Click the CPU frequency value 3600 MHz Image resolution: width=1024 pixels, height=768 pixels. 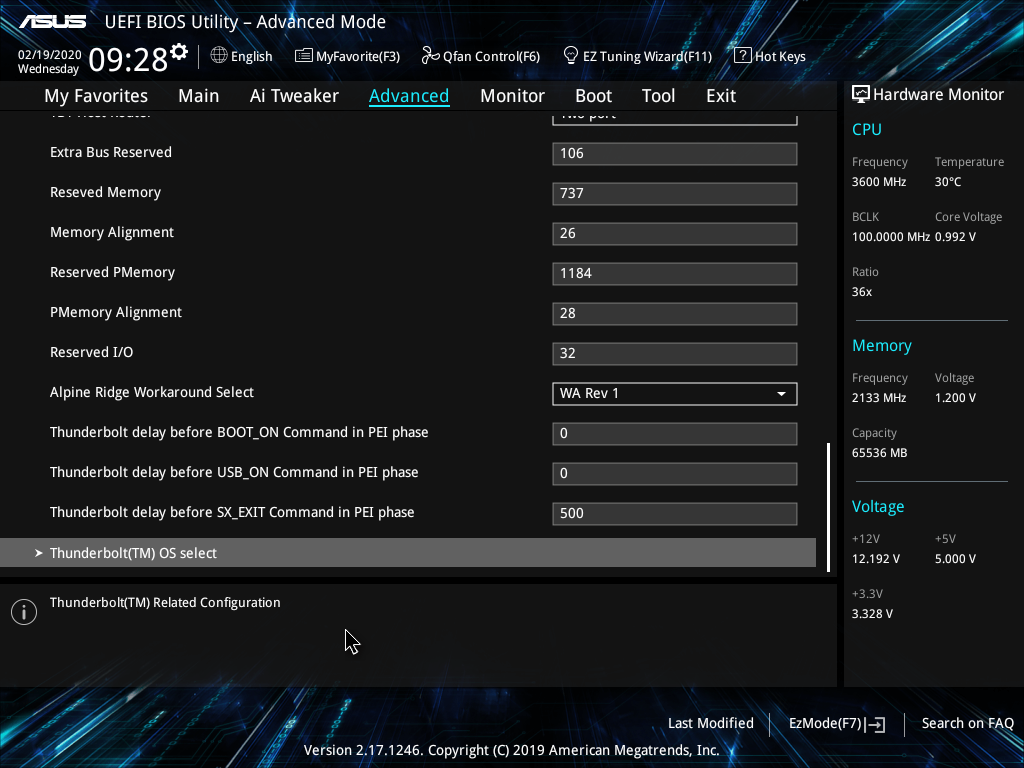(x=878, y=182)
